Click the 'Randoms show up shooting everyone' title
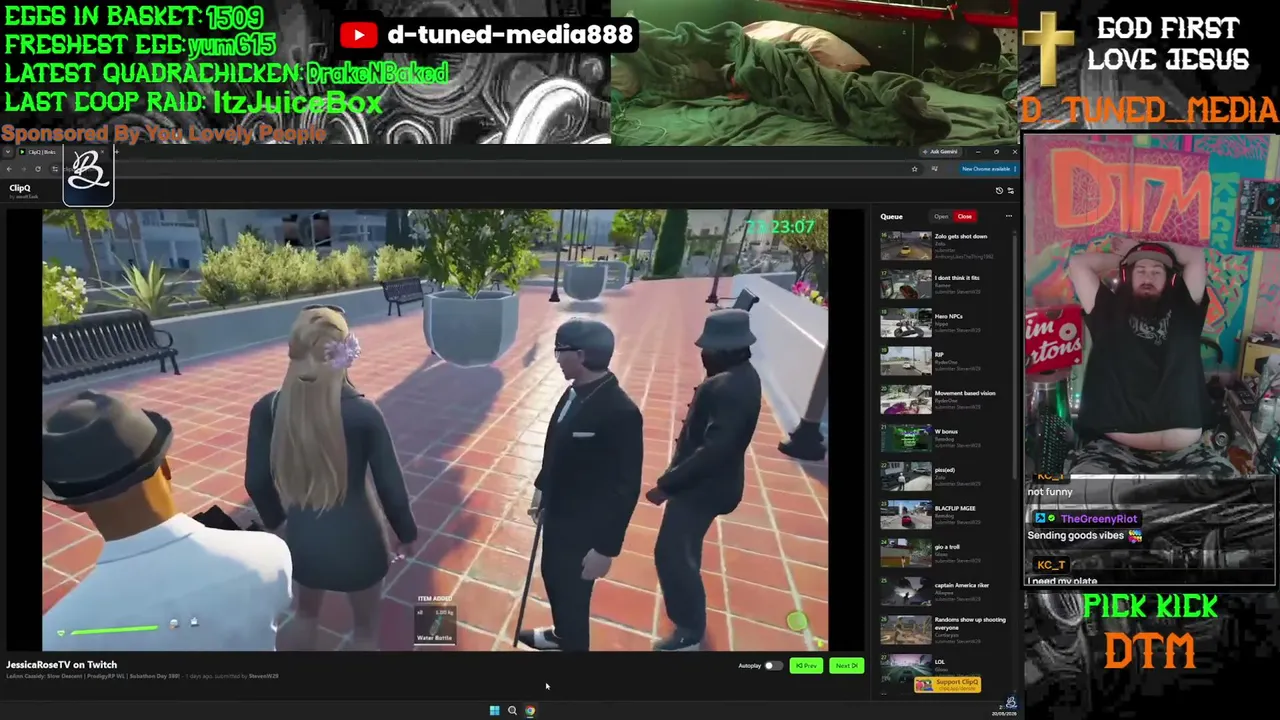Viewport: 1280px width, 720px height. pyautogui.click(x=970, y=624)
